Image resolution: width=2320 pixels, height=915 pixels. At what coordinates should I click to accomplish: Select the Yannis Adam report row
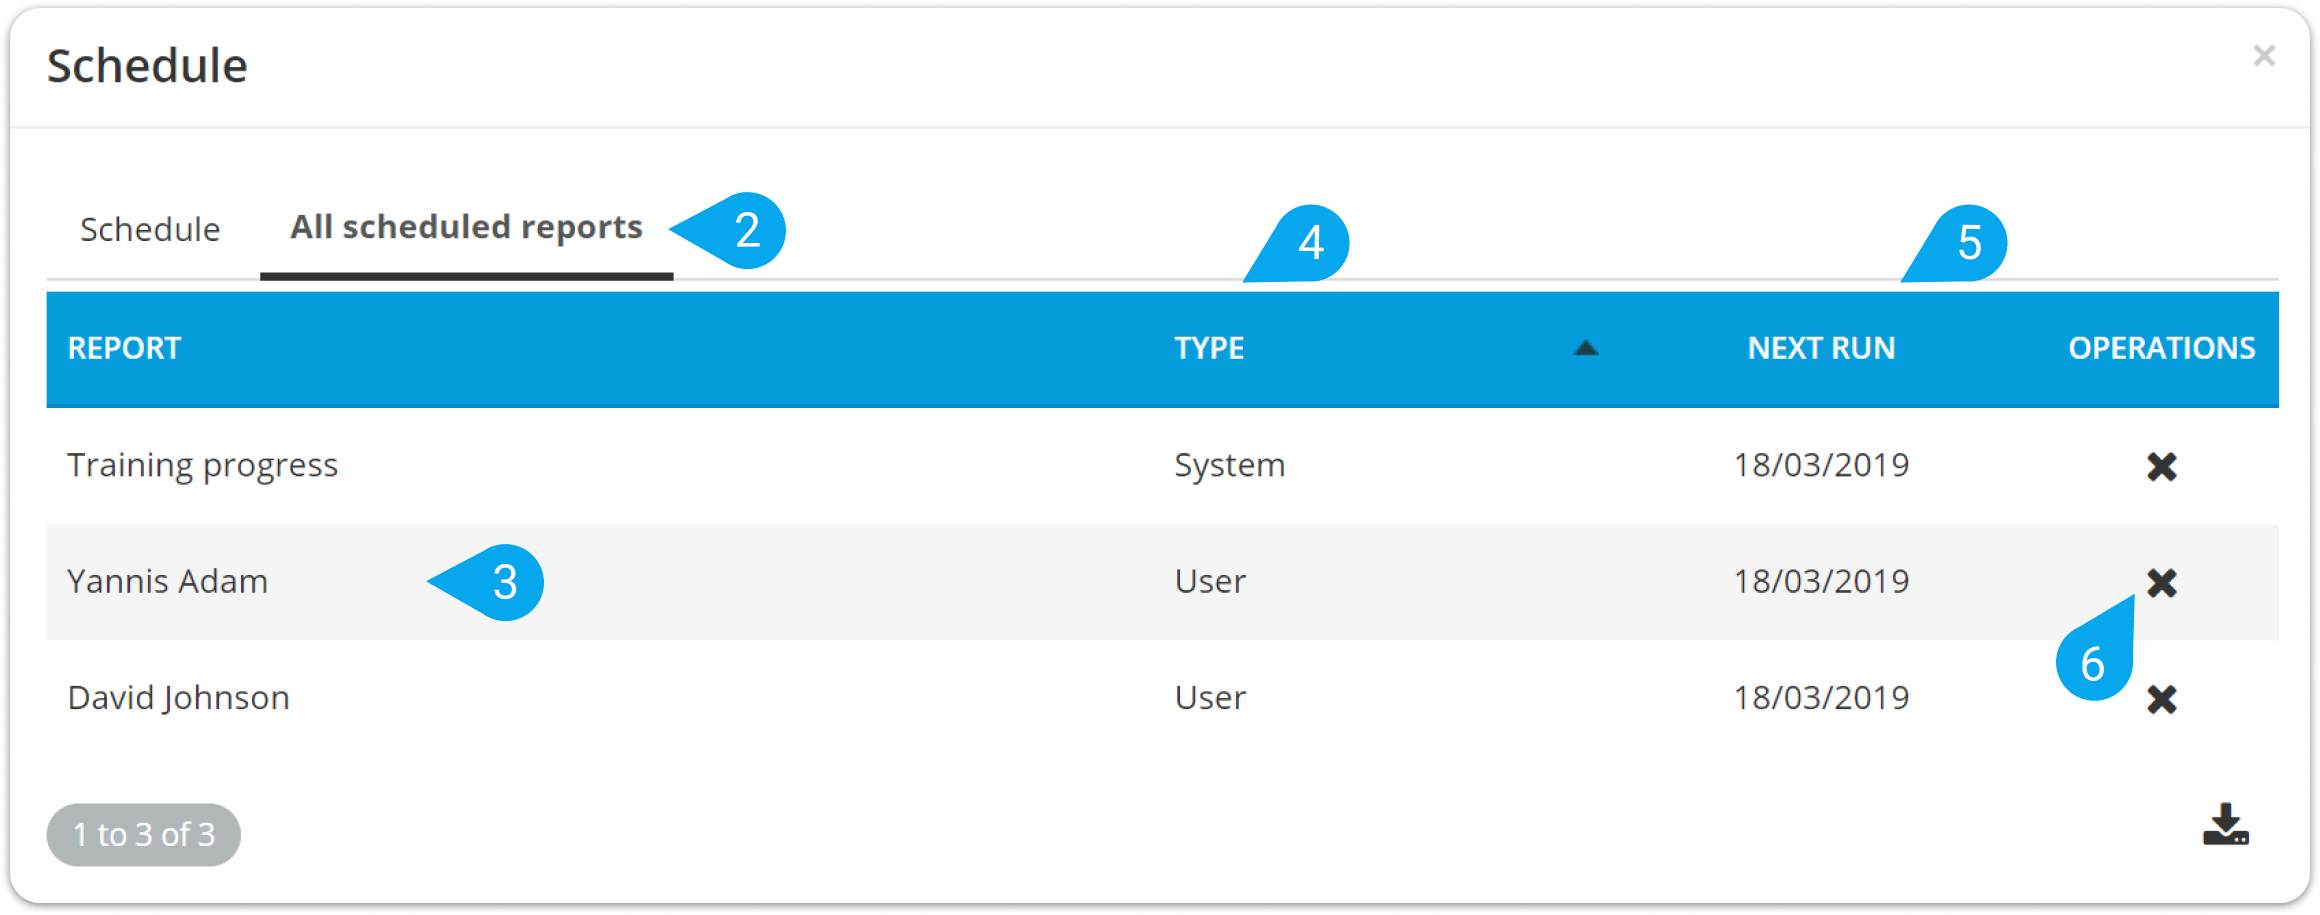coord(168,582)
